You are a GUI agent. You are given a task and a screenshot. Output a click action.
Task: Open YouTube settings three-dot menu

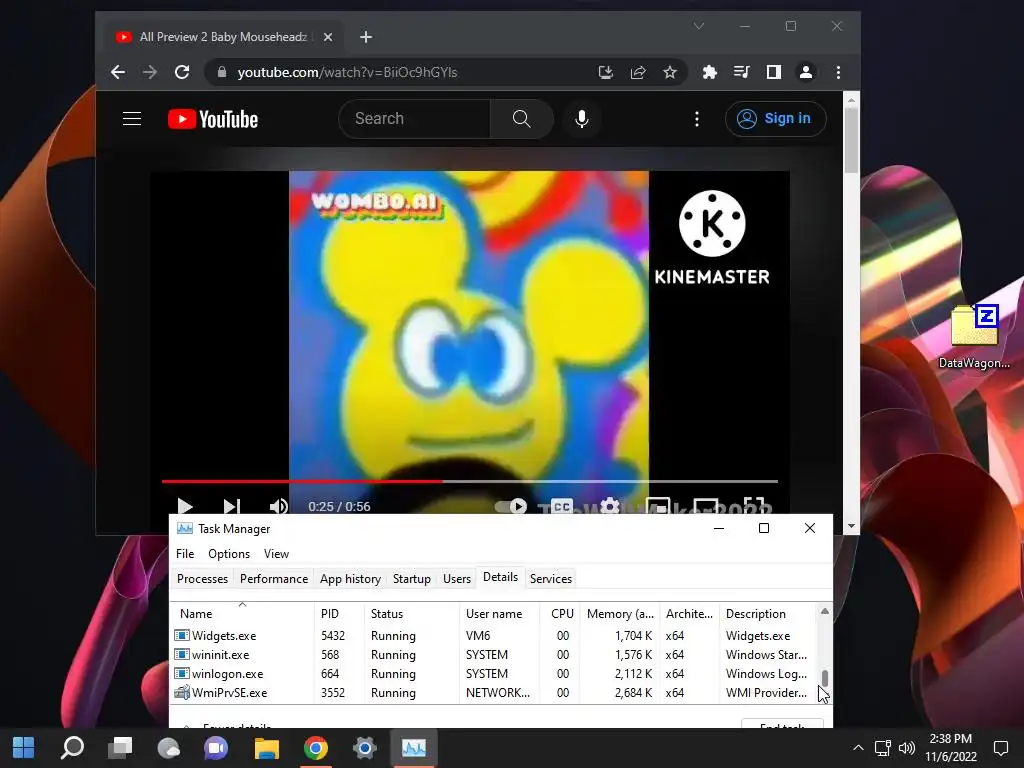click(x=697, y=119)
